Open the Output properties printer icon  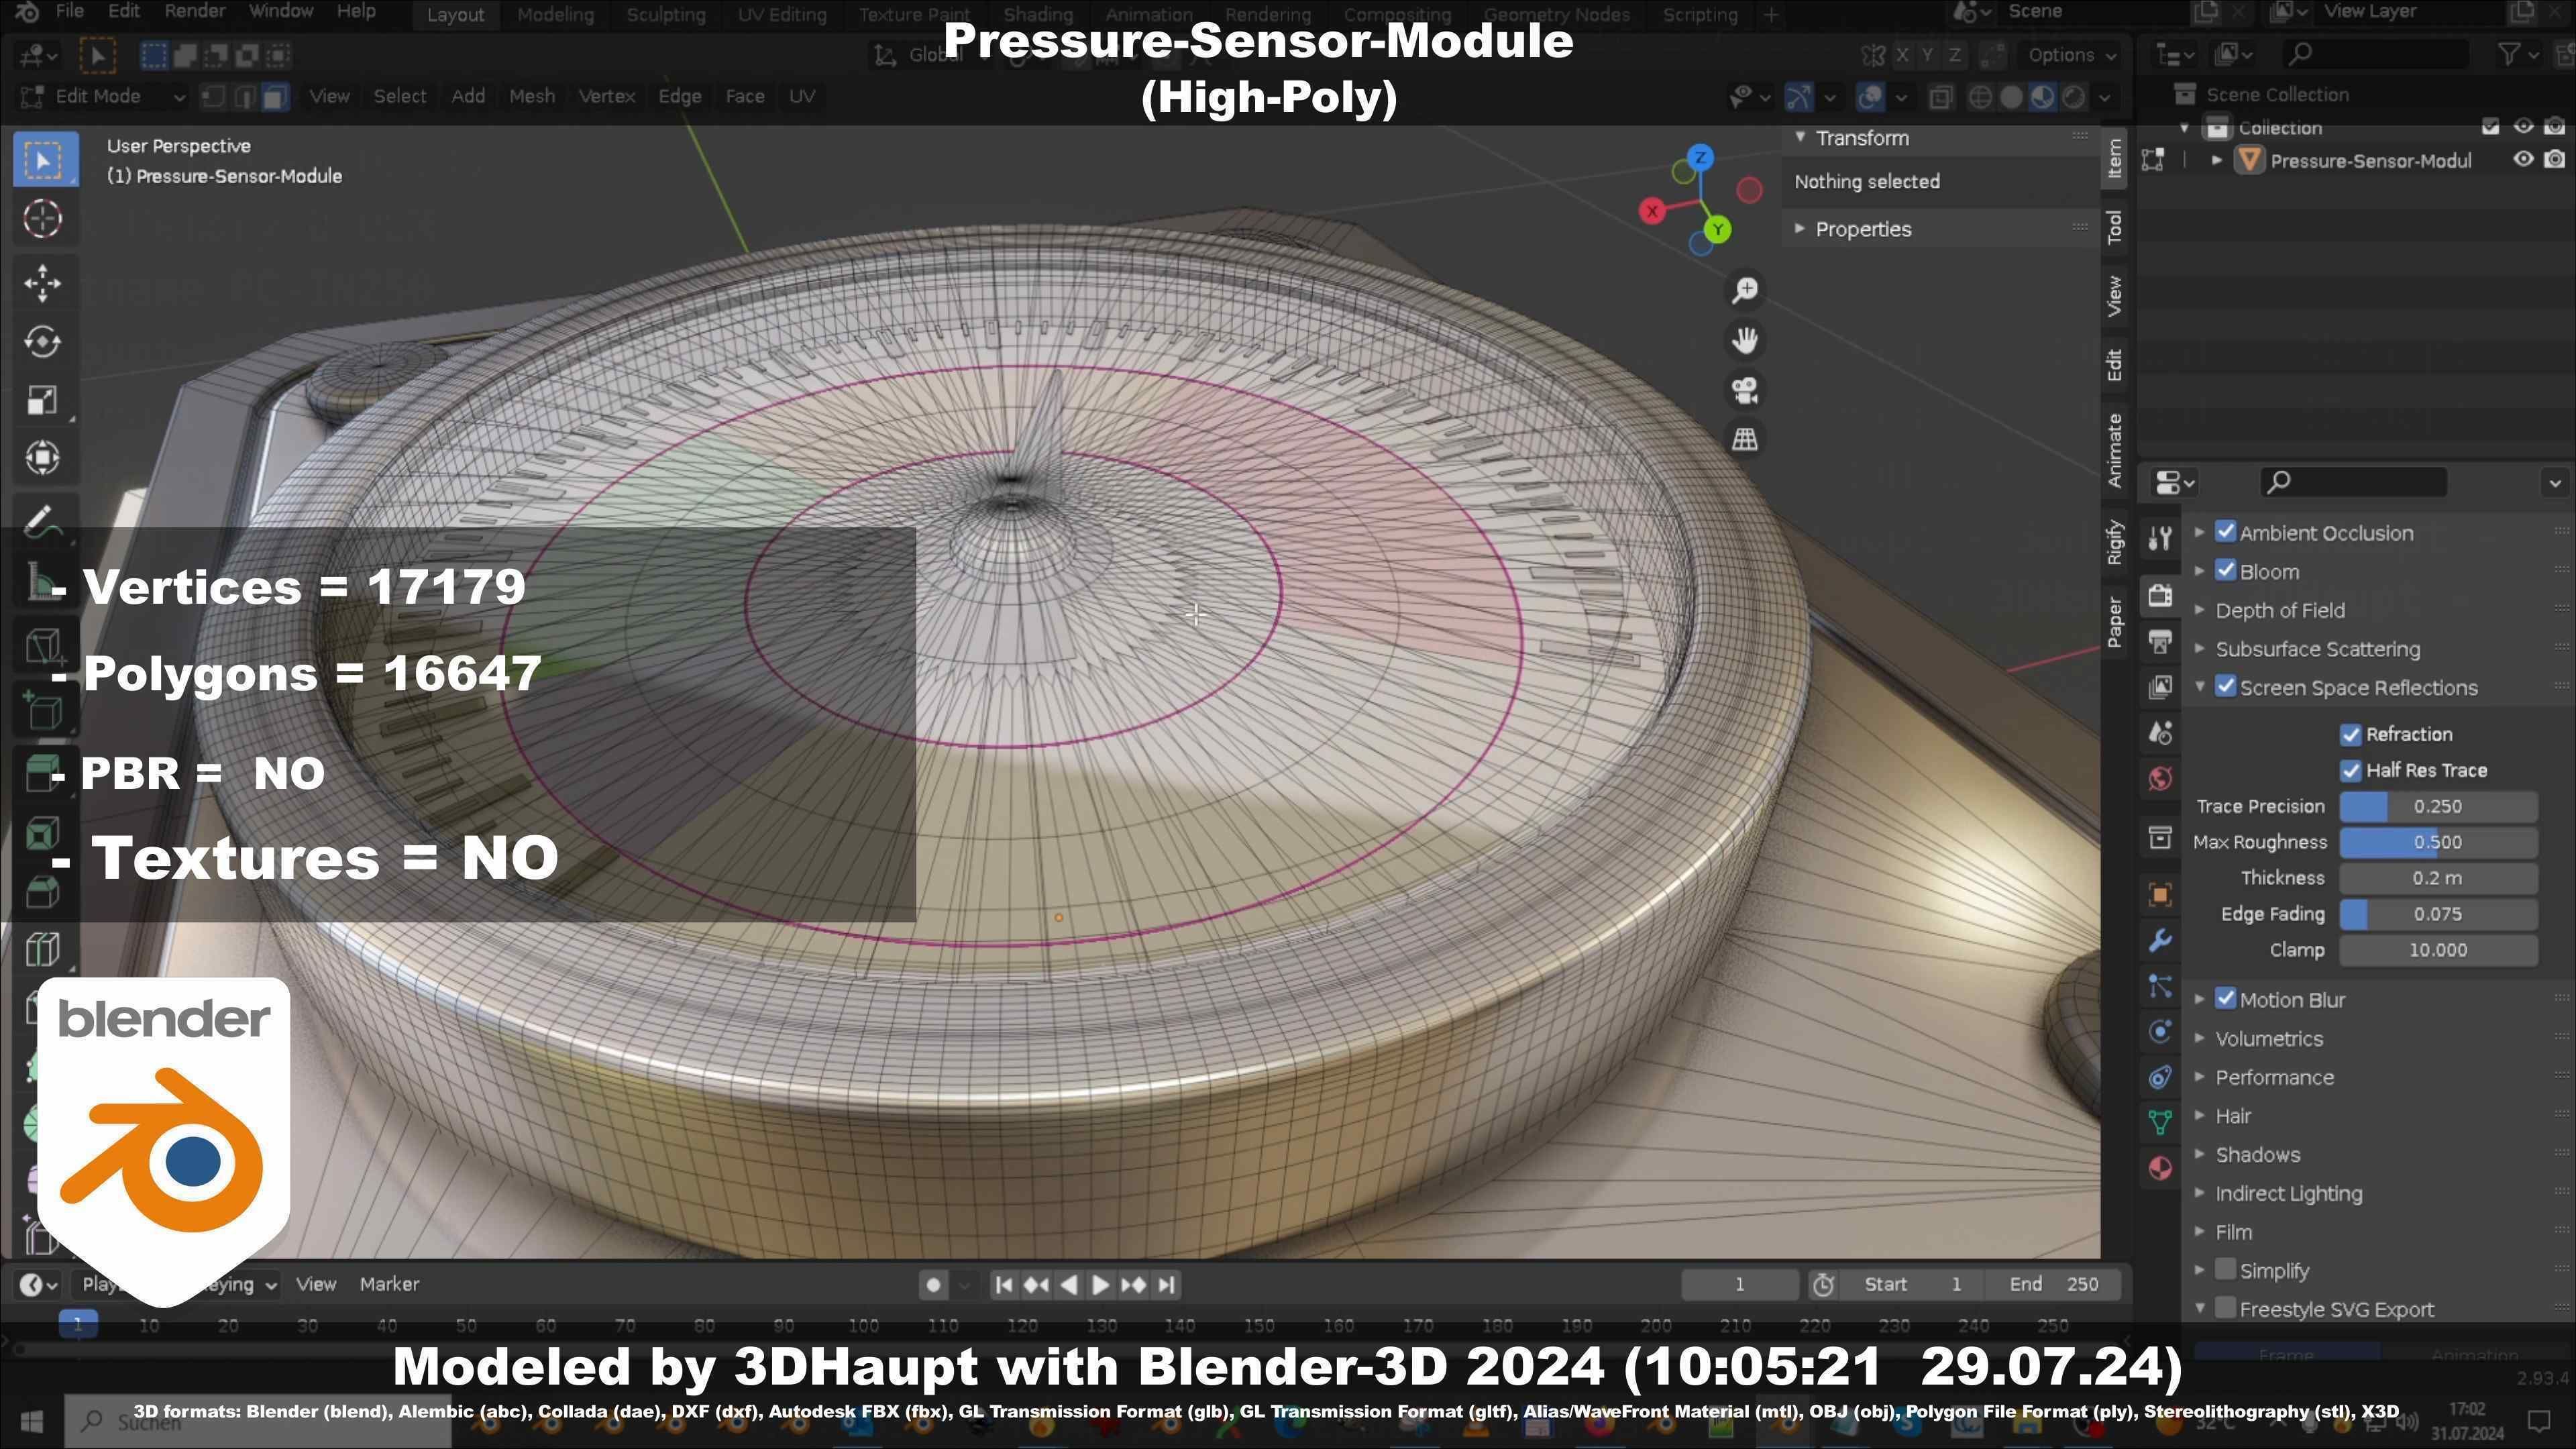coord(2160,641)
